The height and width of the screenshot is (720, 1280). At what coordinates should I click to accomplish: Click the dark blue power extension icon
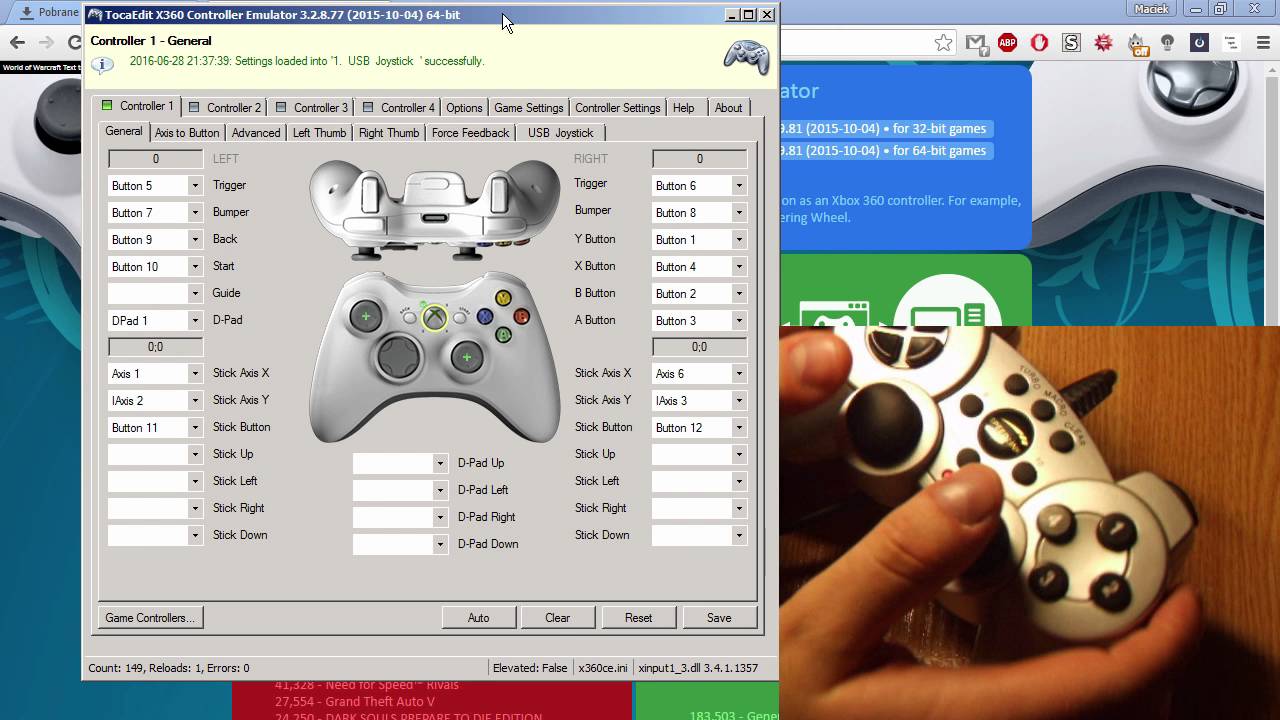click(1199, 43)
